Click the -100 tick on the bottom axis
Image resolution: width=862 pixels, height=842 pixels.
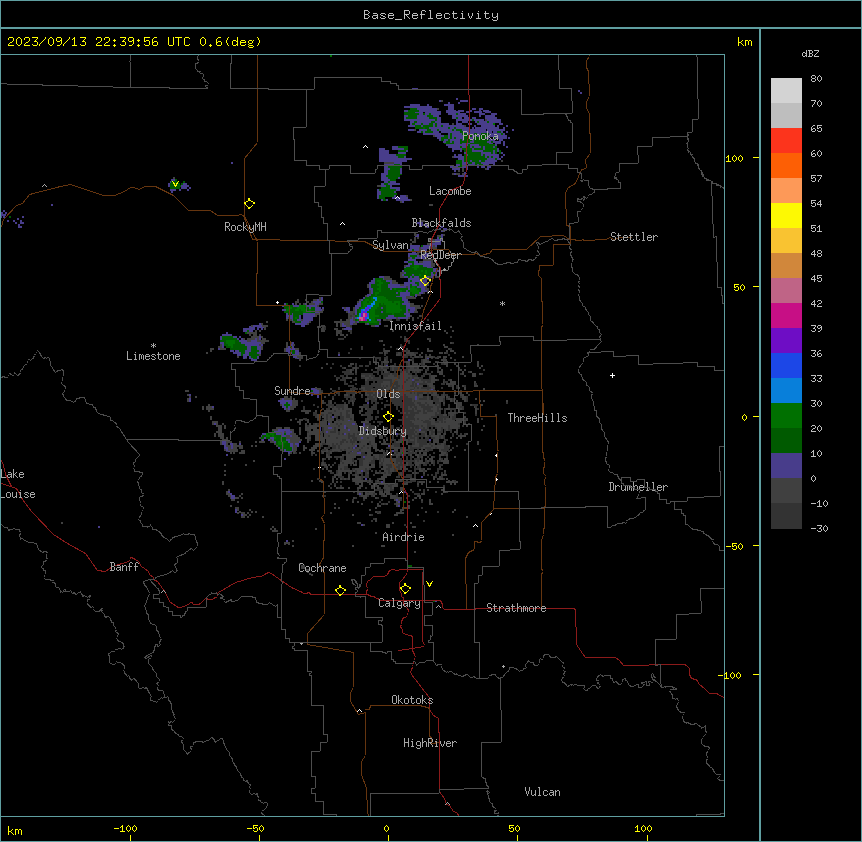[125, 828]
